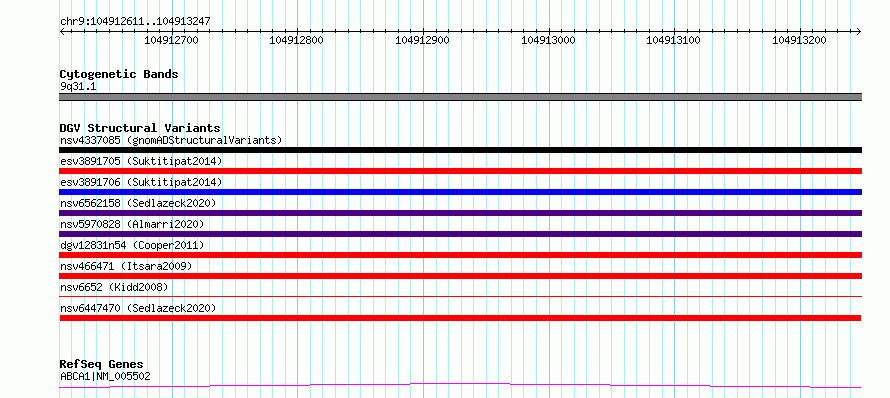
Task: Open variant label esv3891705 (Suktitipat2014)
Action: pos(141,161)
